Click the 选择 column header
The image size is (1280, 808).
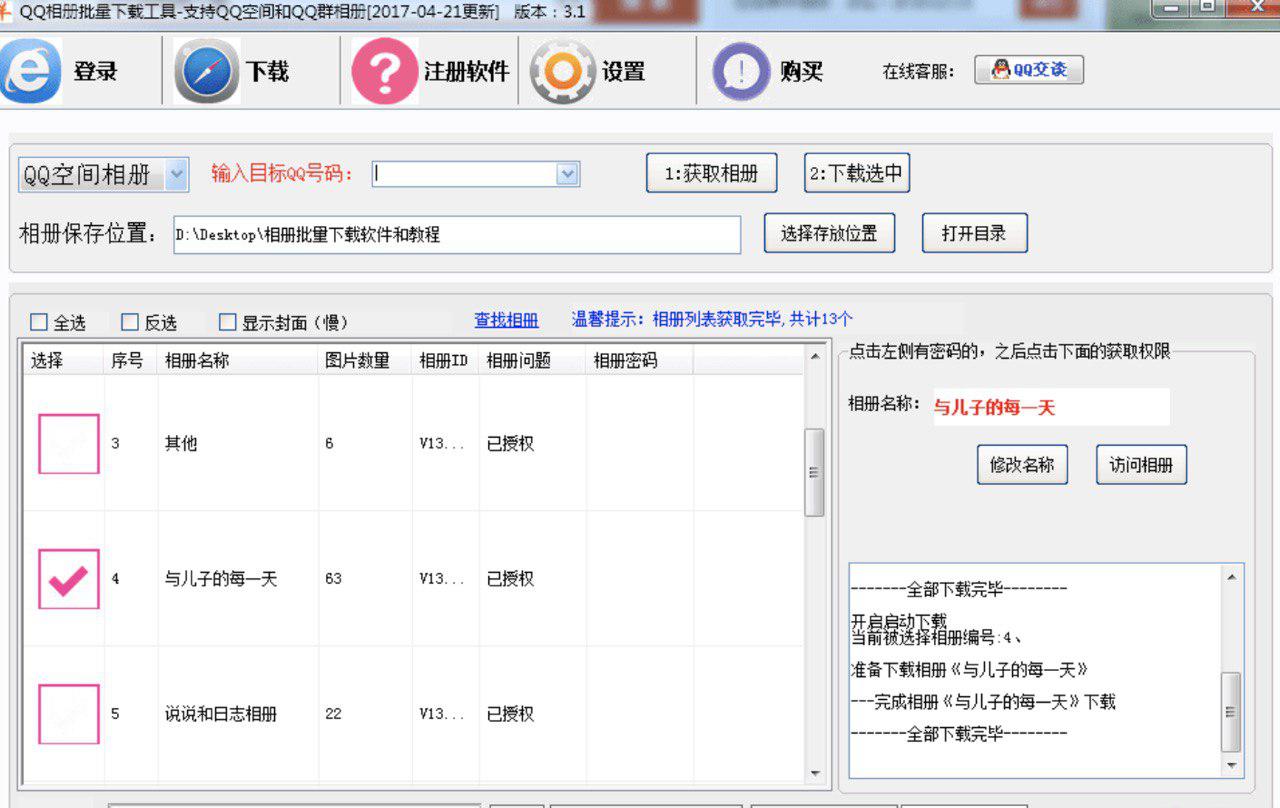pos(63,360)
